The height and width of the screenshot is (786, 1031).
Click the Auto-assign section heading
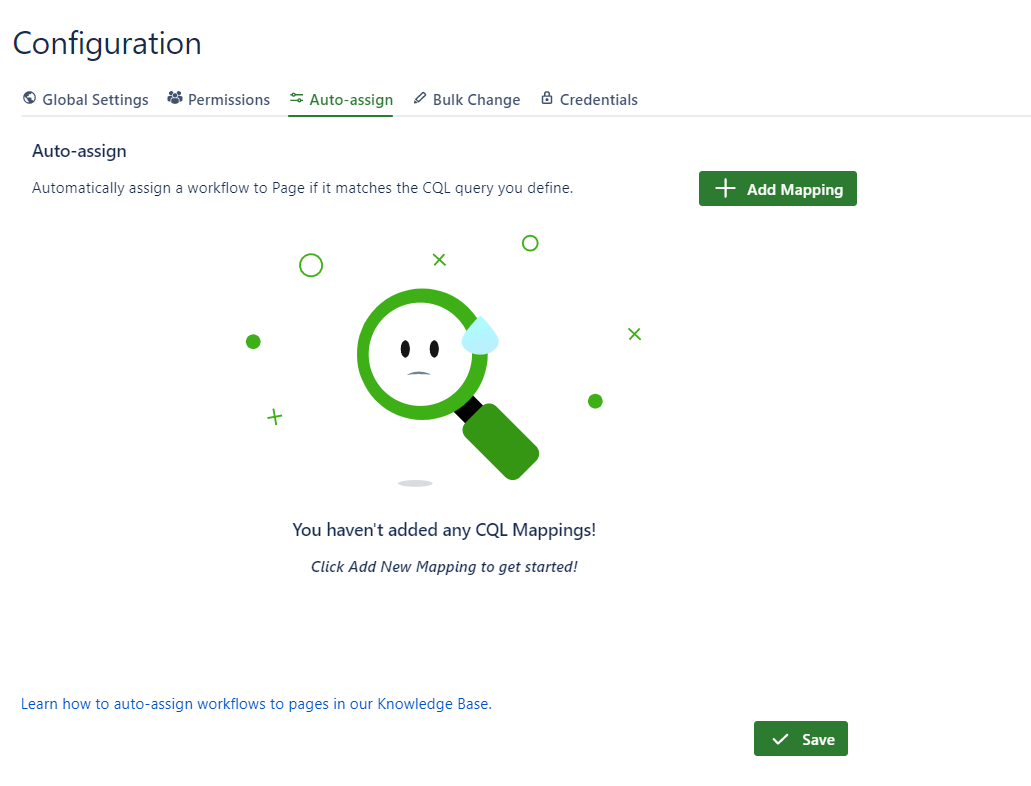(79, 152)
